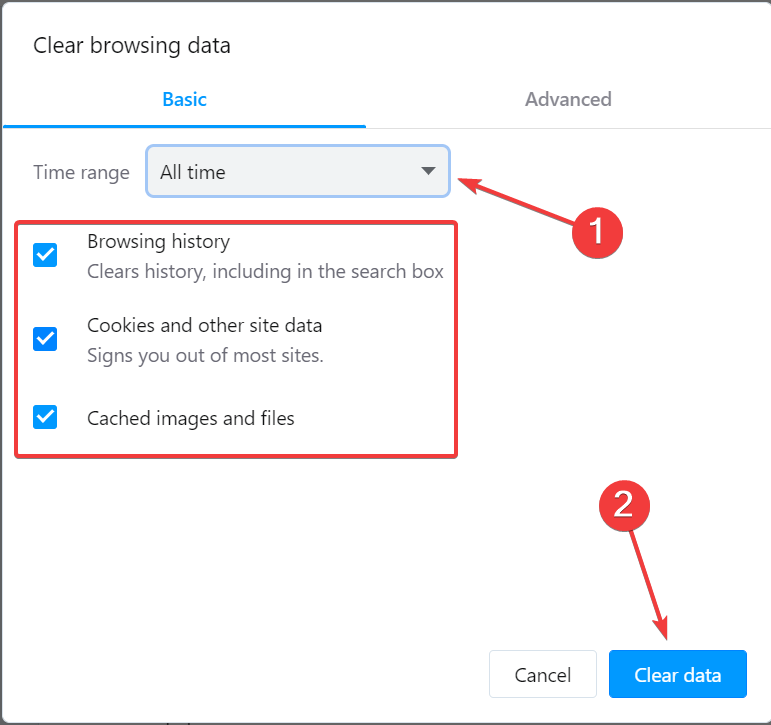Dismiss dialog with the Cancel button
This screenshot has width=771, height=725.
pyautogui.click(x=543, y=674)
